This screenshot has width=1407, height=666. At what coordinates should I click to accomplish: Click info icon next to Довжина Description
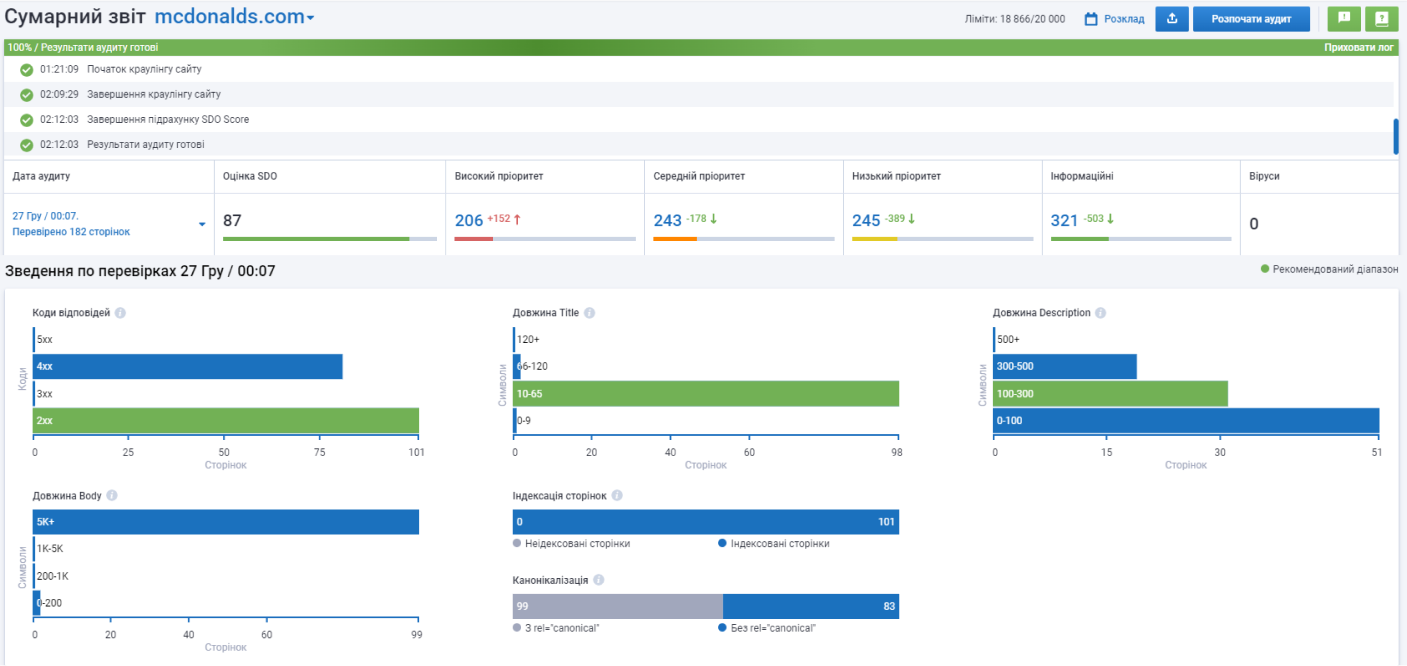click(x=1100, y=313)
